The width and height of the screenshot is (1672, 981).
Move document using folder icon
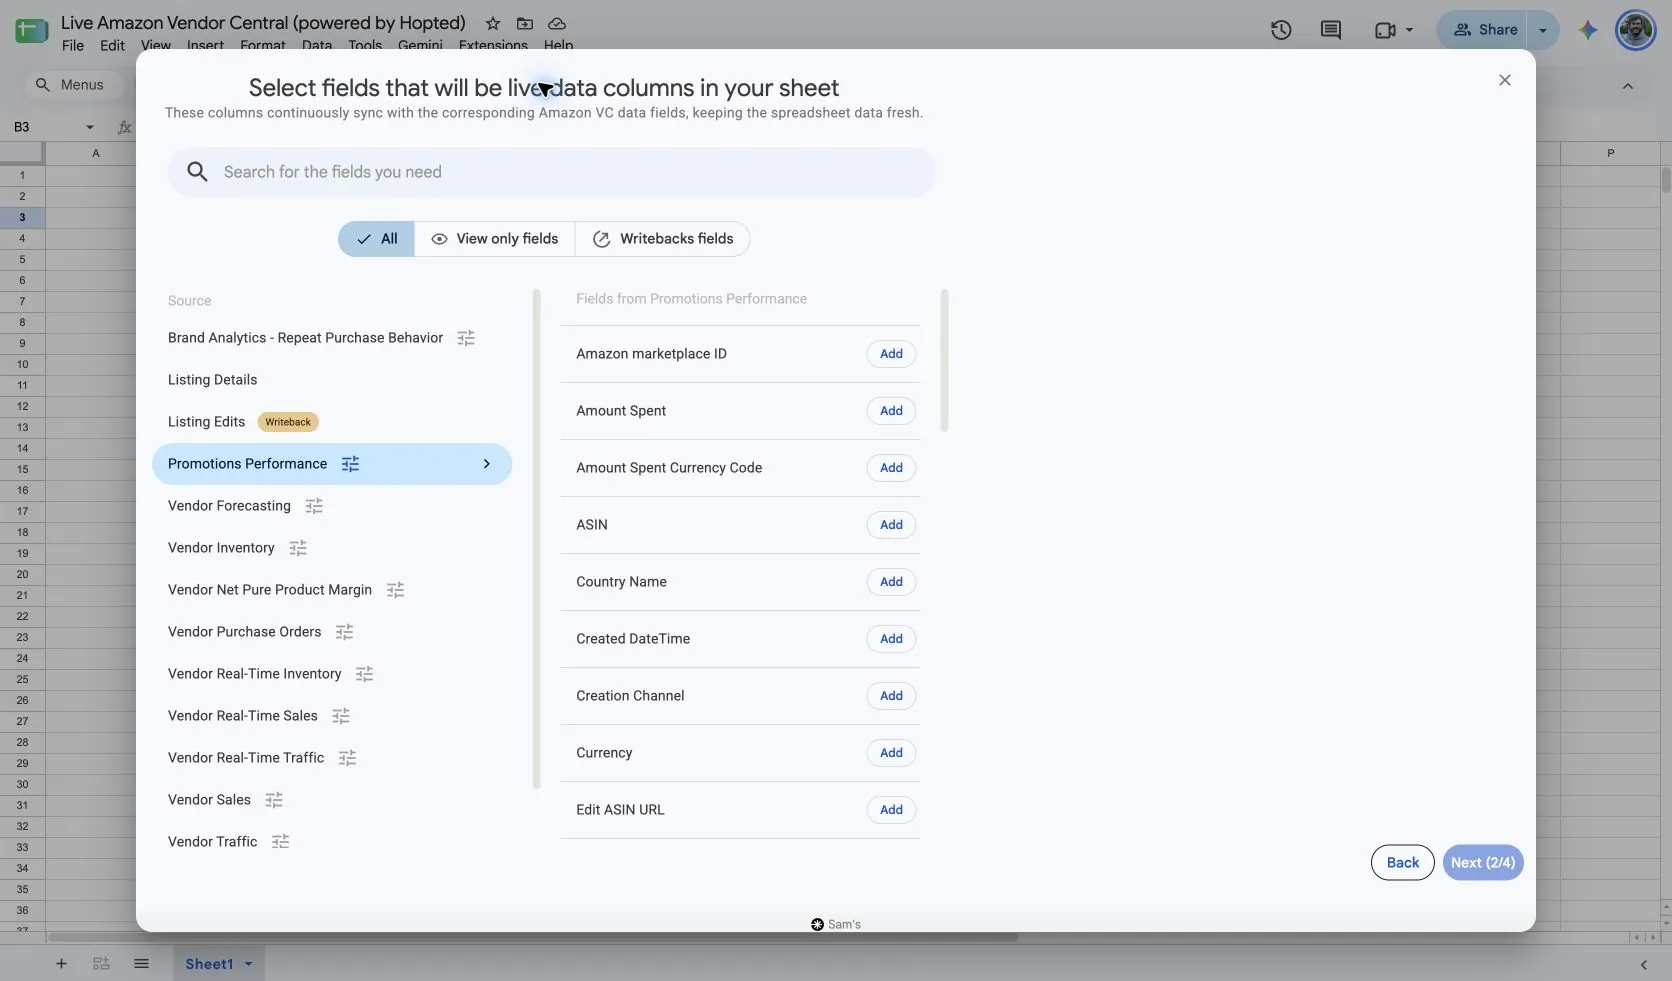point(525,23)
